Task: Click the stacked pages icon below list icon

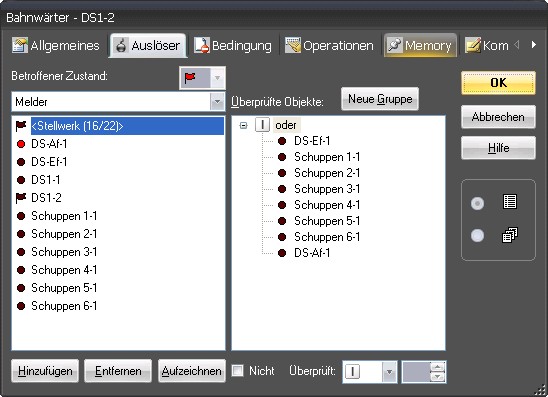Action: 510,235
